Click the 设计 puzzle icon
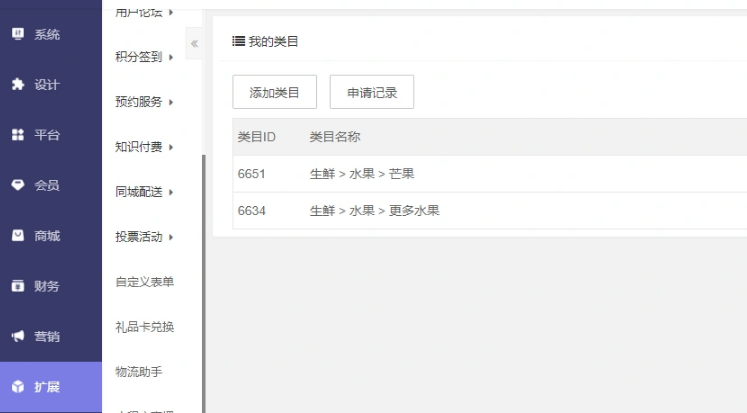The width and height of the screenshot is (747, 413). pos(18,84)
